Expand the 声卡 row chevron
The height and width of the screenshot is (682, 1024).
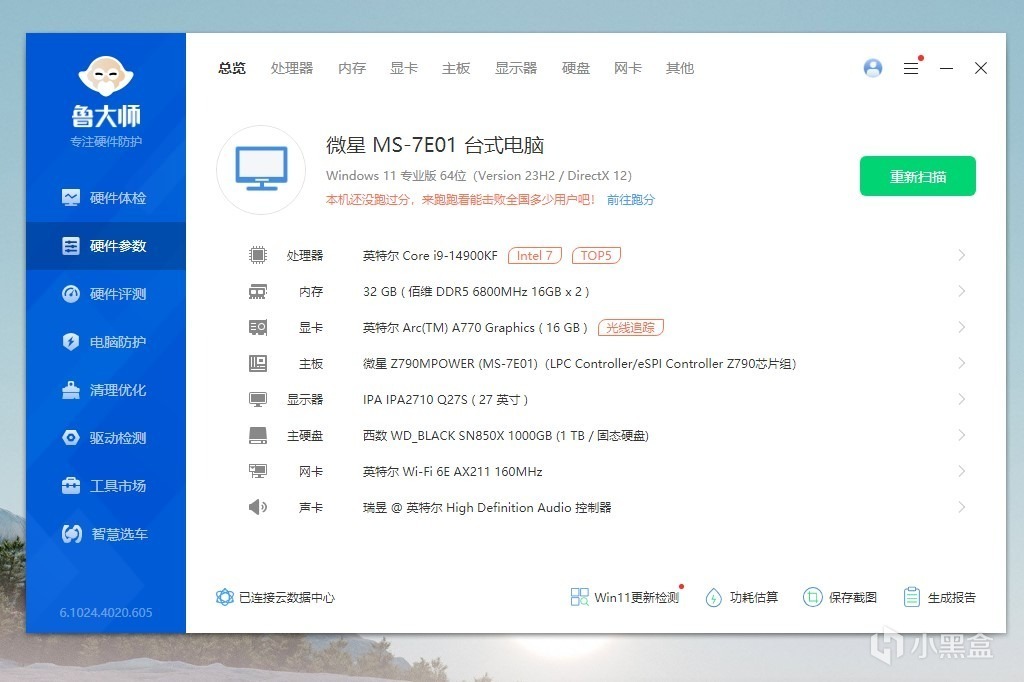(x=961, y=506)
